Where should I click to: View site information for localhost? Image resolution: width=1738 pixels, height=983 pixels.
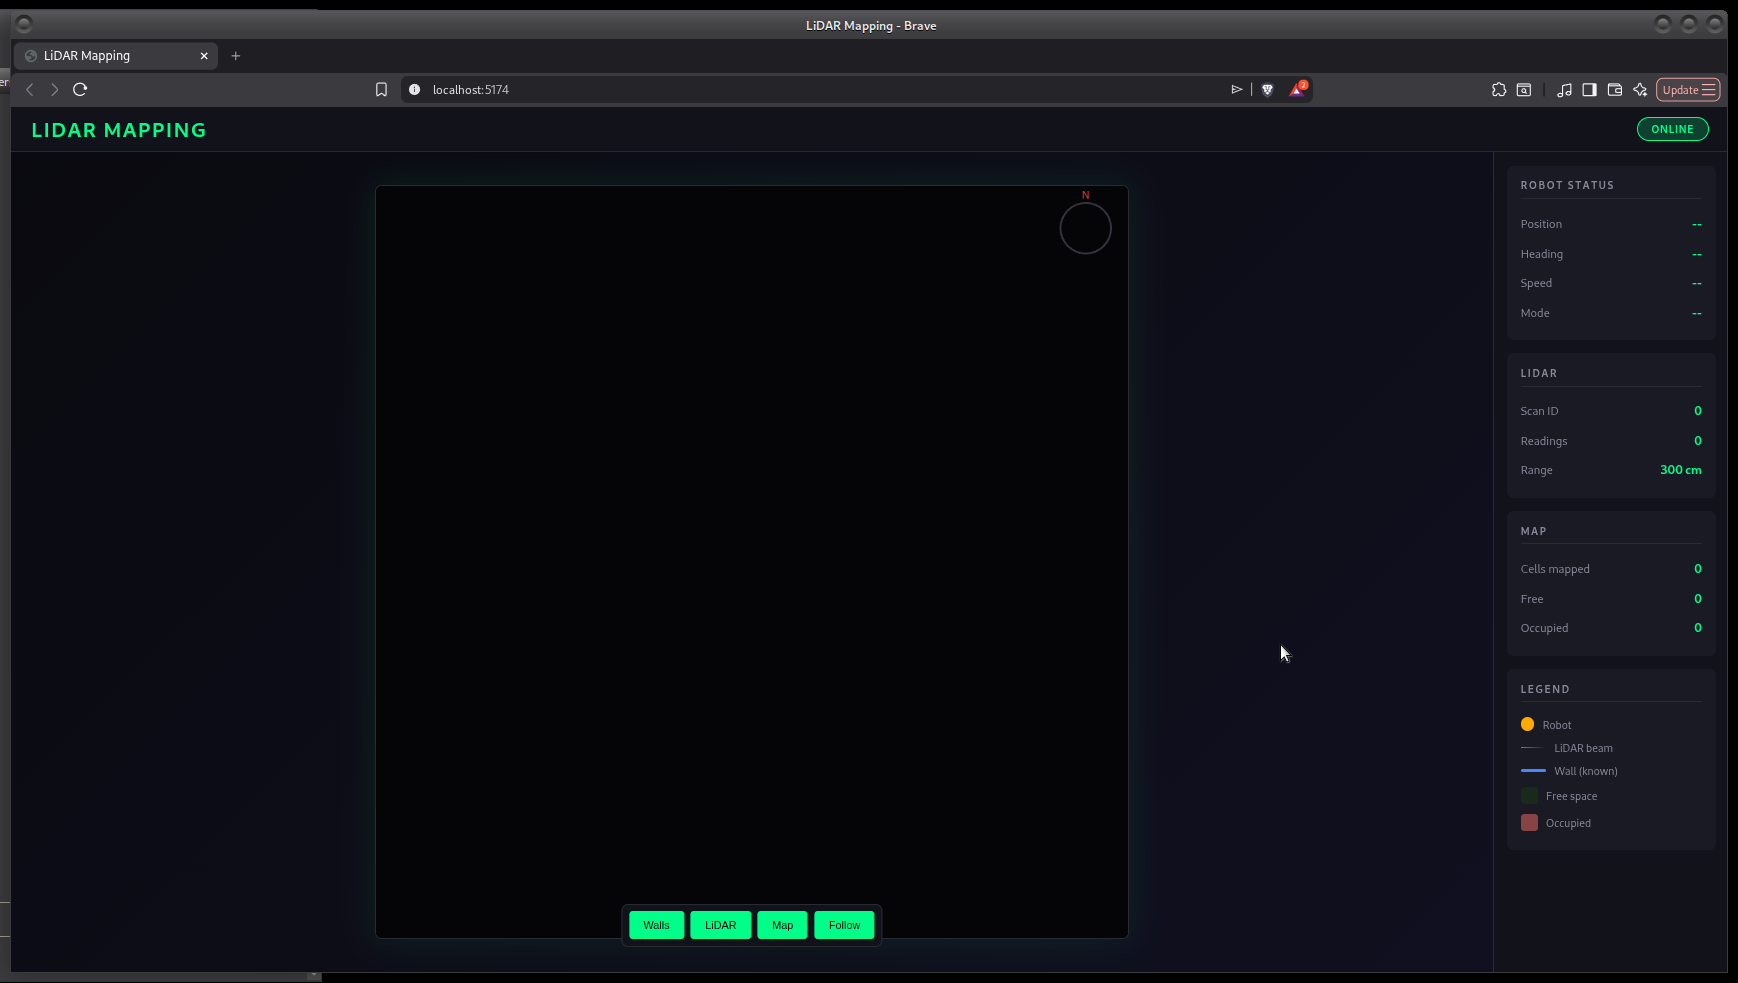click(x=414, y=90)
